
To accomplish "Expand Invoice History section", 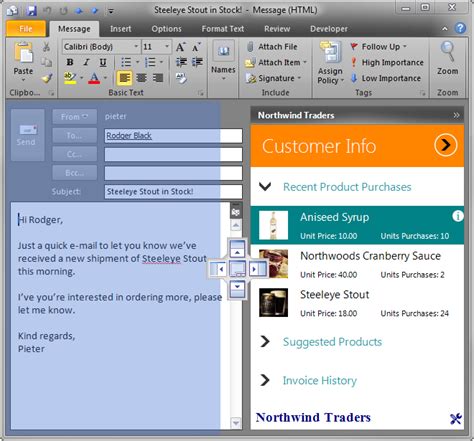I will 265,380.
